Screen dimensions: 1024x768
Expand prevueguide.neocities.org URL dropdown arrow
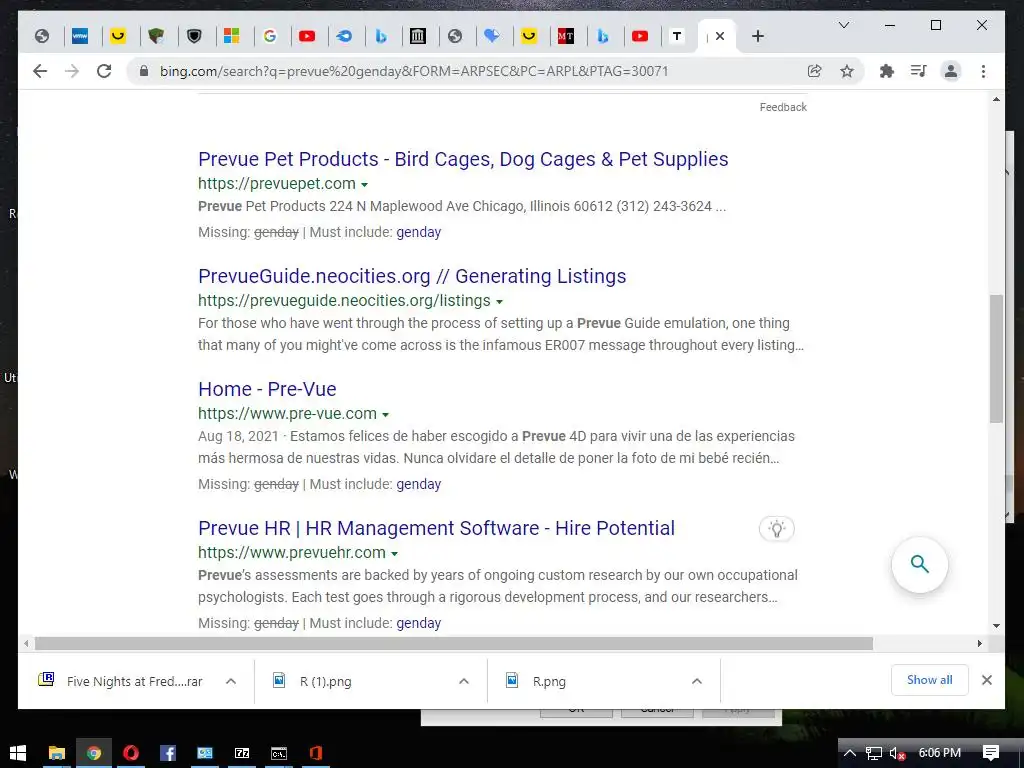(500, 302)
